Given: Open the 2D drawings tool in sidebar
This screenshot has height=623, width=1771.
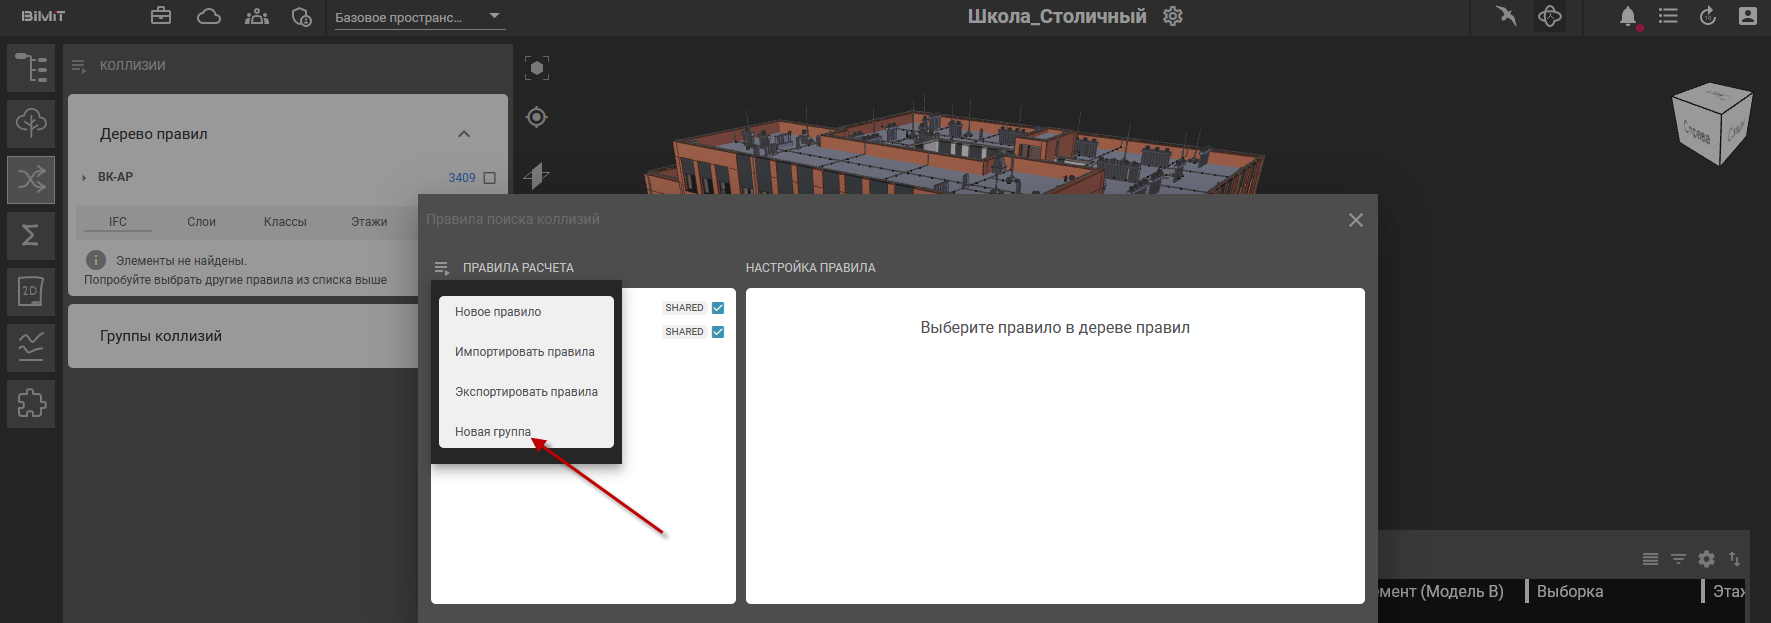Looking at the screenshot, I should pos(31,292).
